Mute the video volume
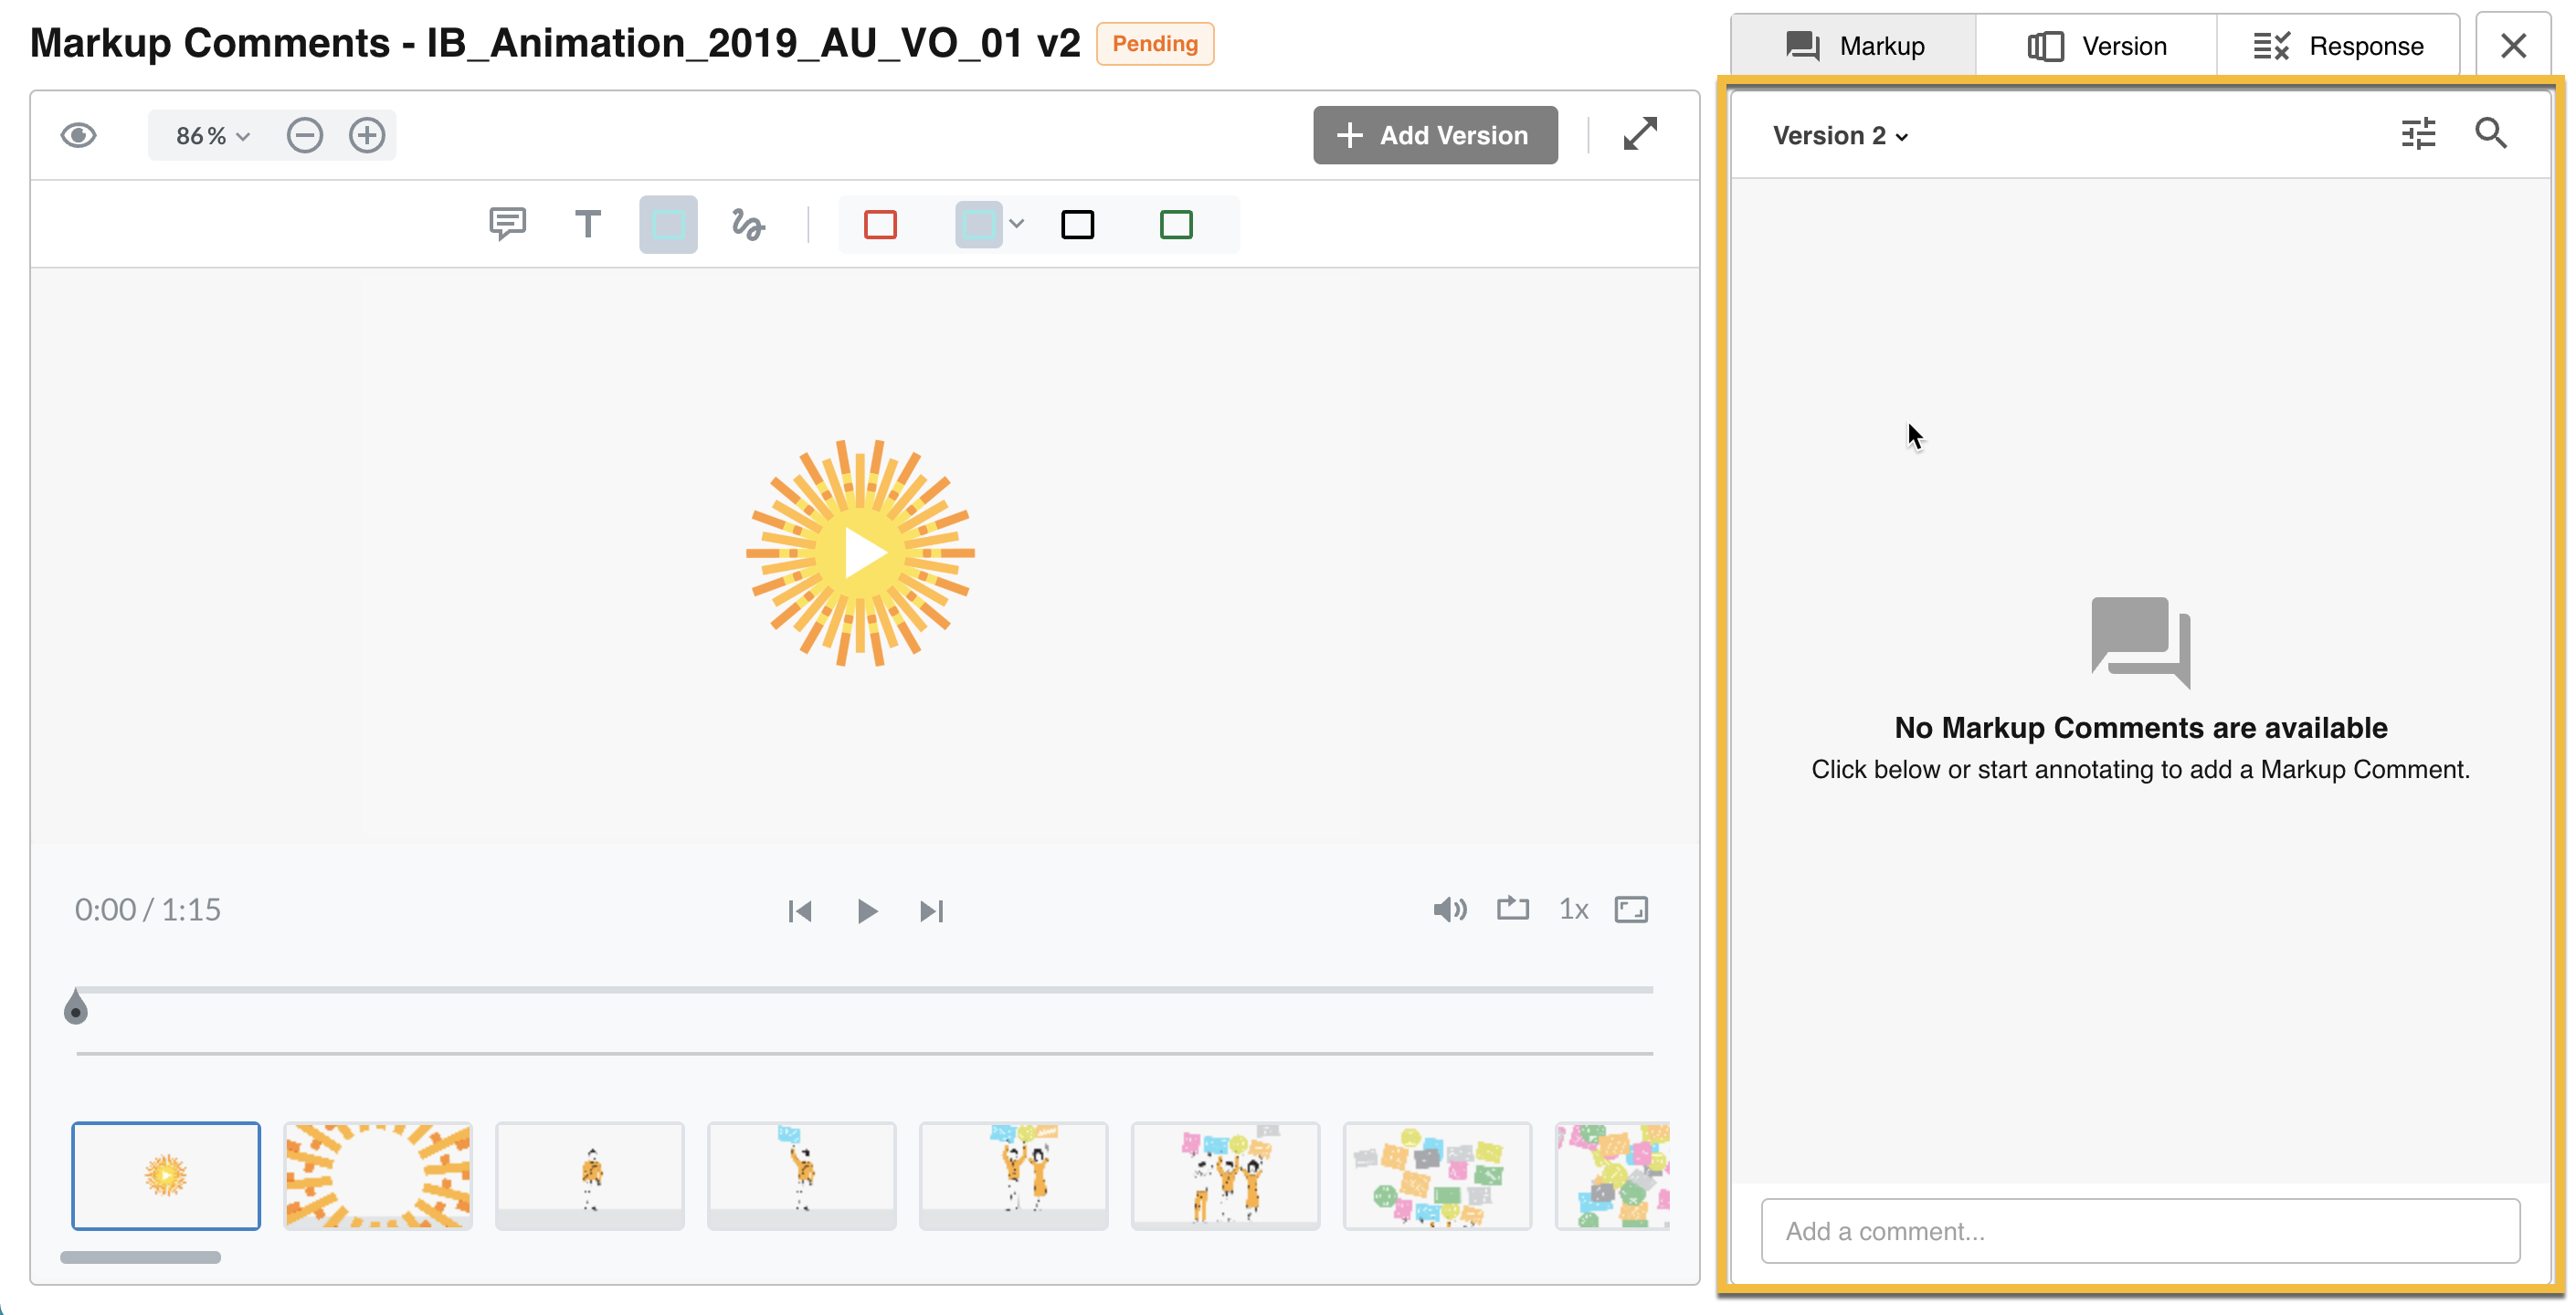Screen dimensions: 2576x1315 (x=1449, y=909)
